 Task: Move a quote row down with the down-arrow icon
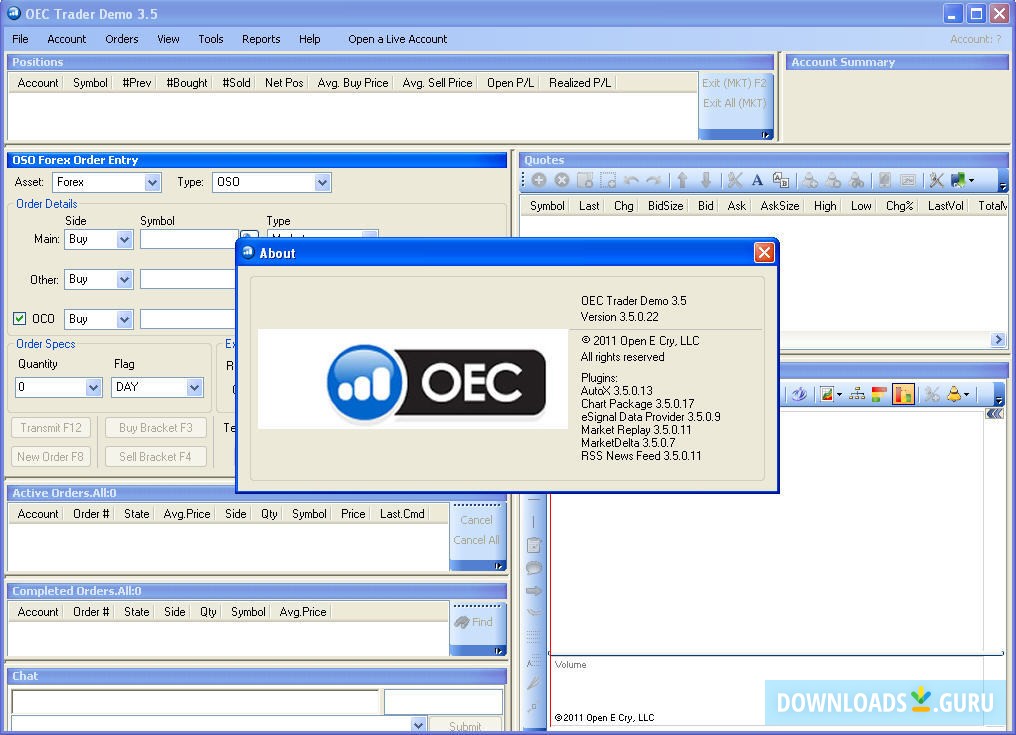(x=706, y=181)
